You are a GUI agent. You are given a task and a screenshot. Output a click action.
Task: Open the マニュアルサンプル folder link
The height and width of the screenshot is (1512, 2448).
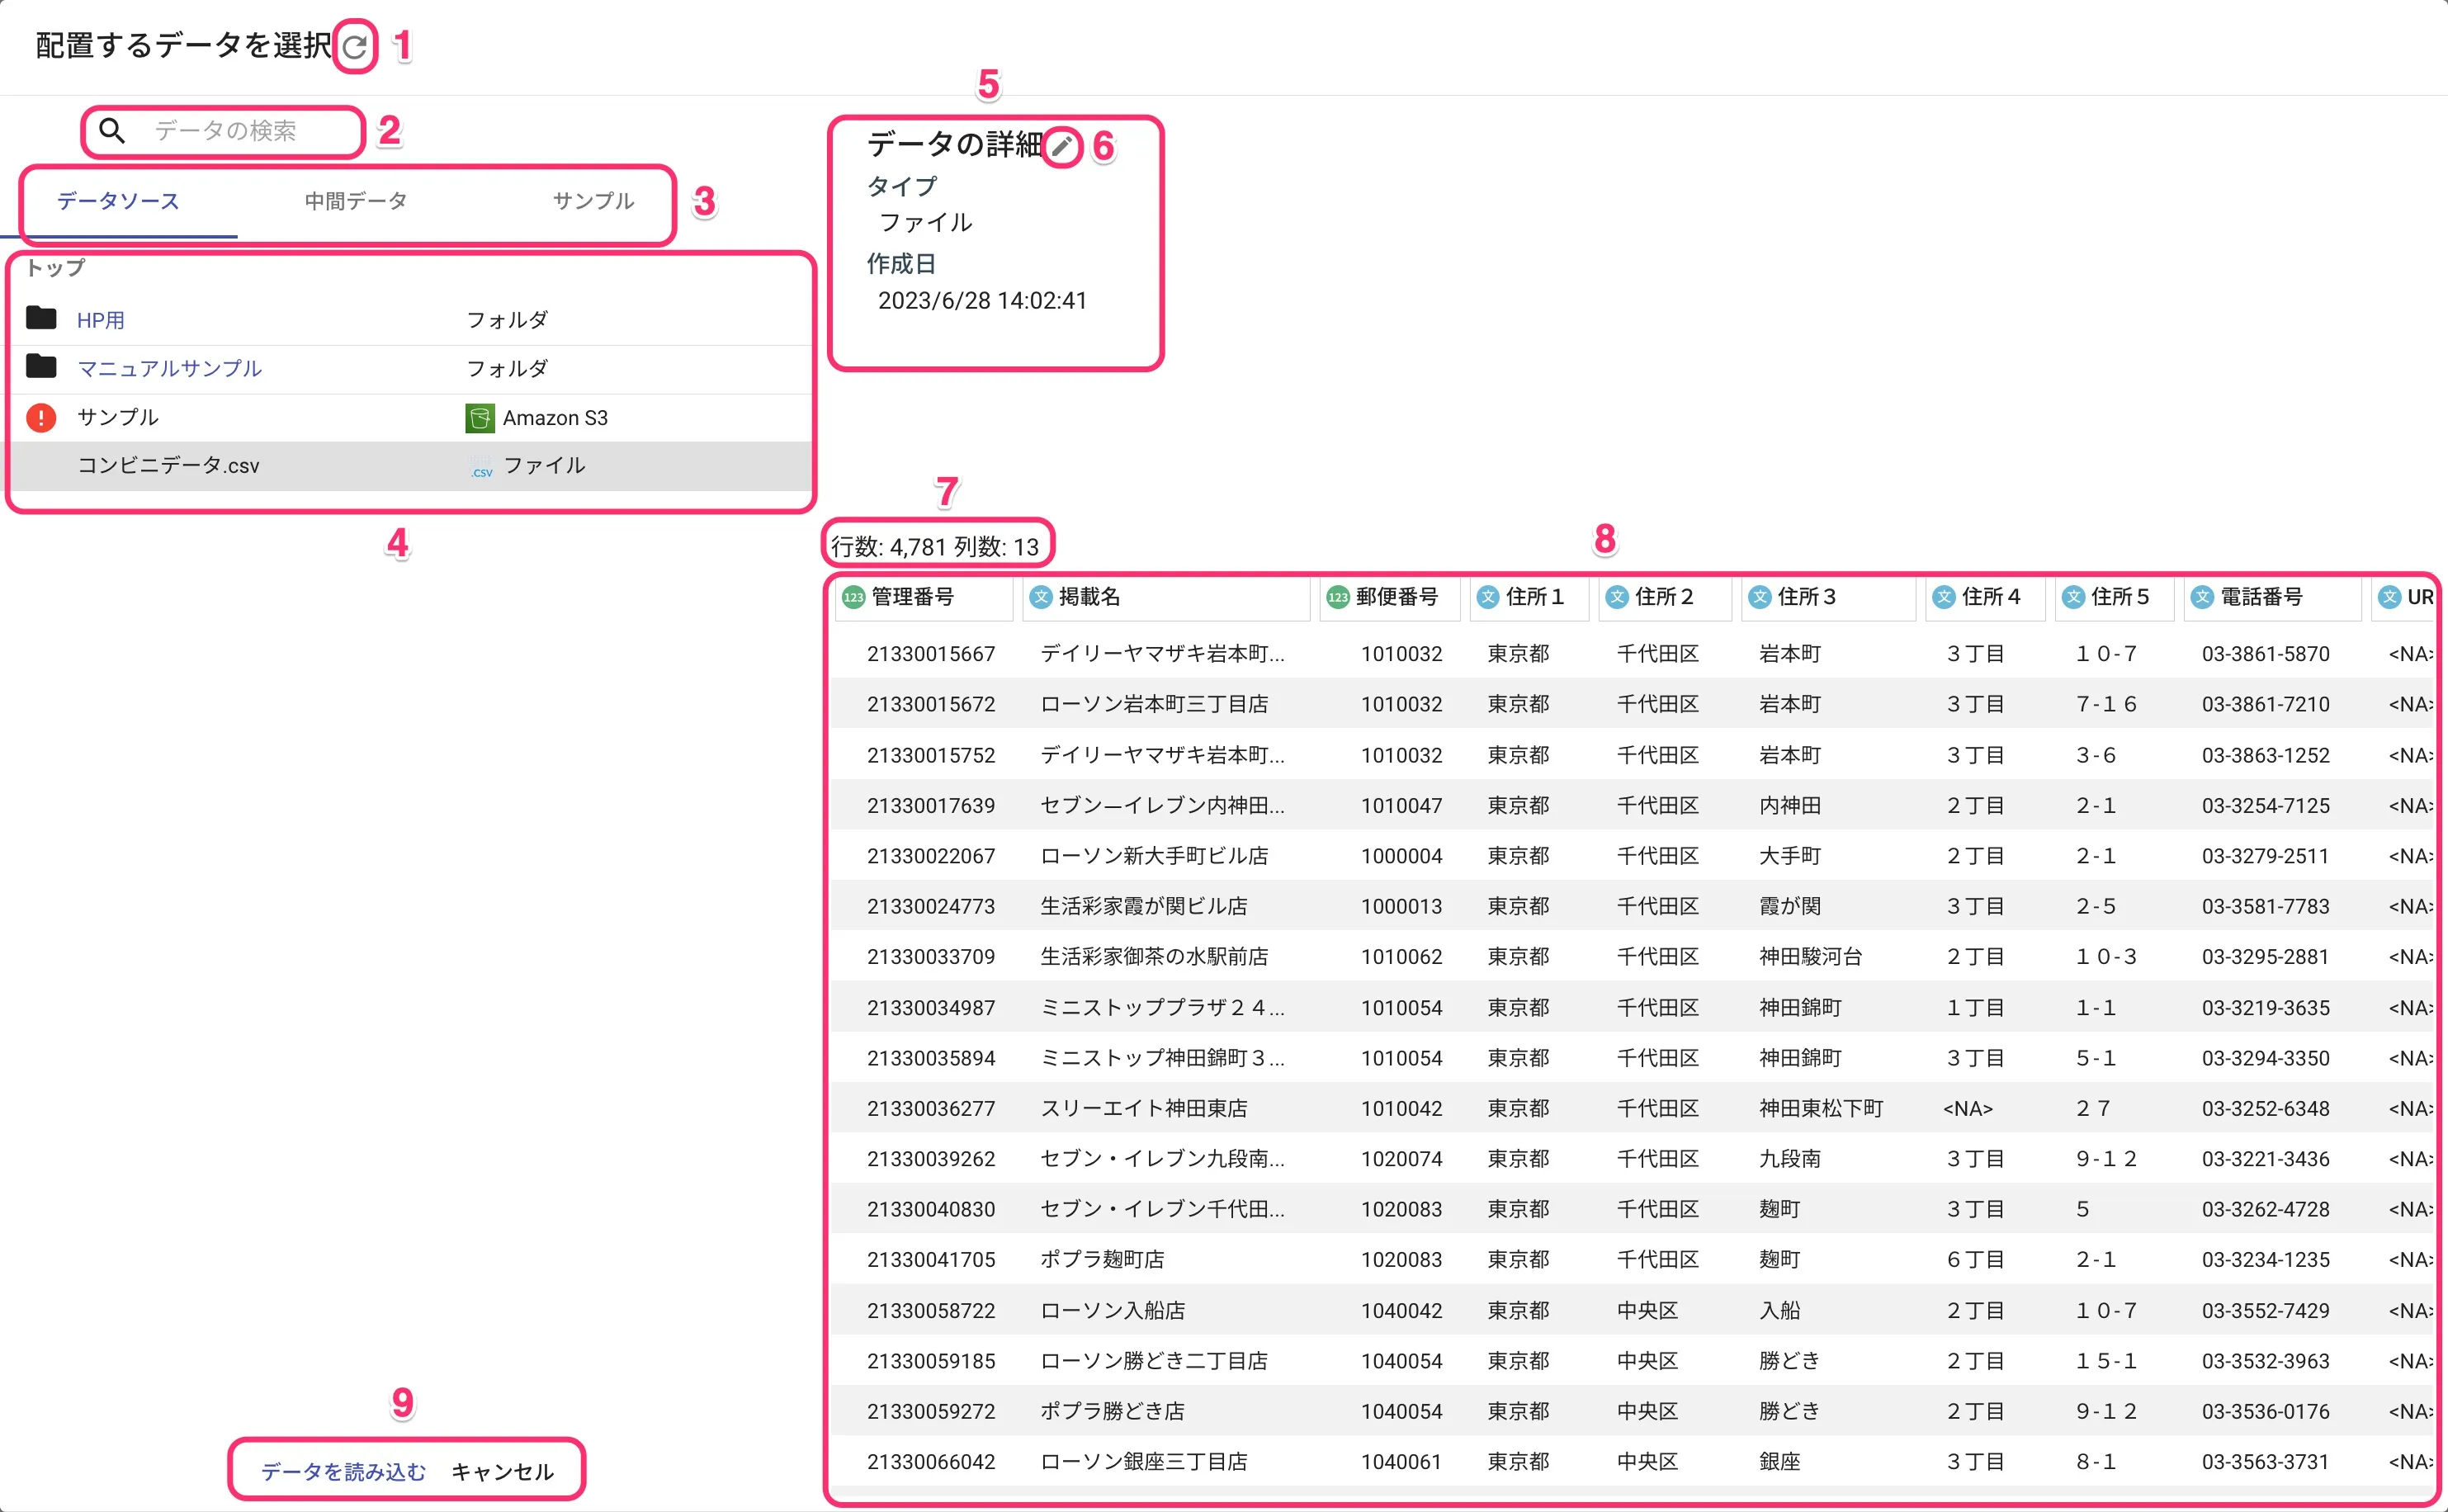[x=170, y=368]
